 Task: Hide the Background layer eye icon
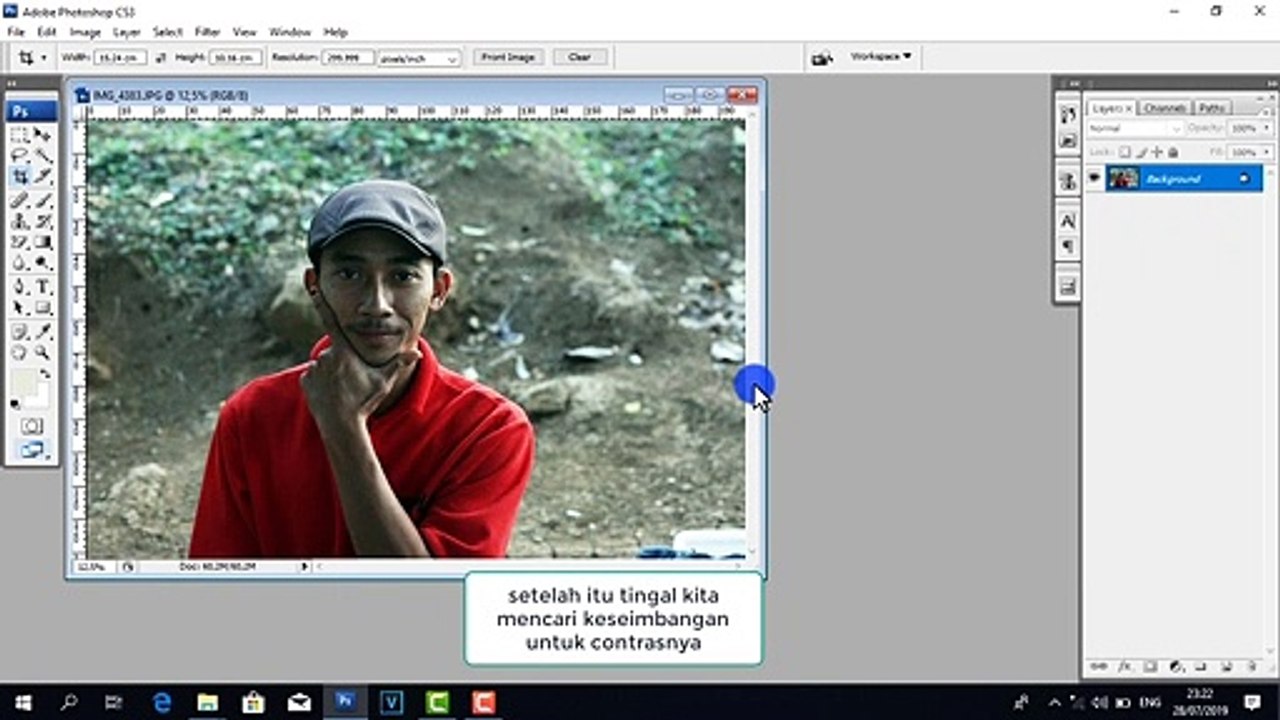click(x=1094, y=178)
